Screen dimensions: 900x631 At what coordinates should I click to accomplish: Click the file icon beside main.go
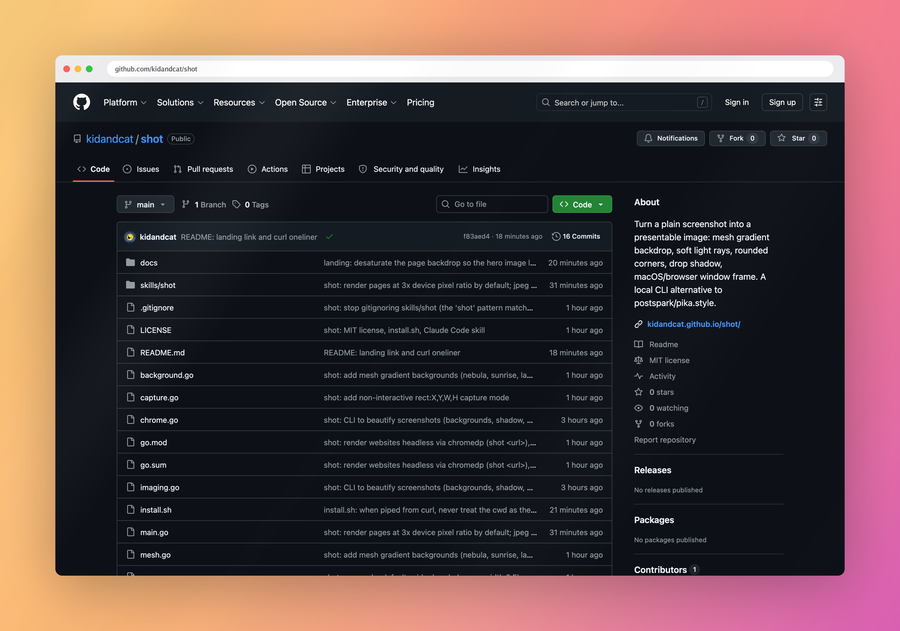click(x=130, y=532)
